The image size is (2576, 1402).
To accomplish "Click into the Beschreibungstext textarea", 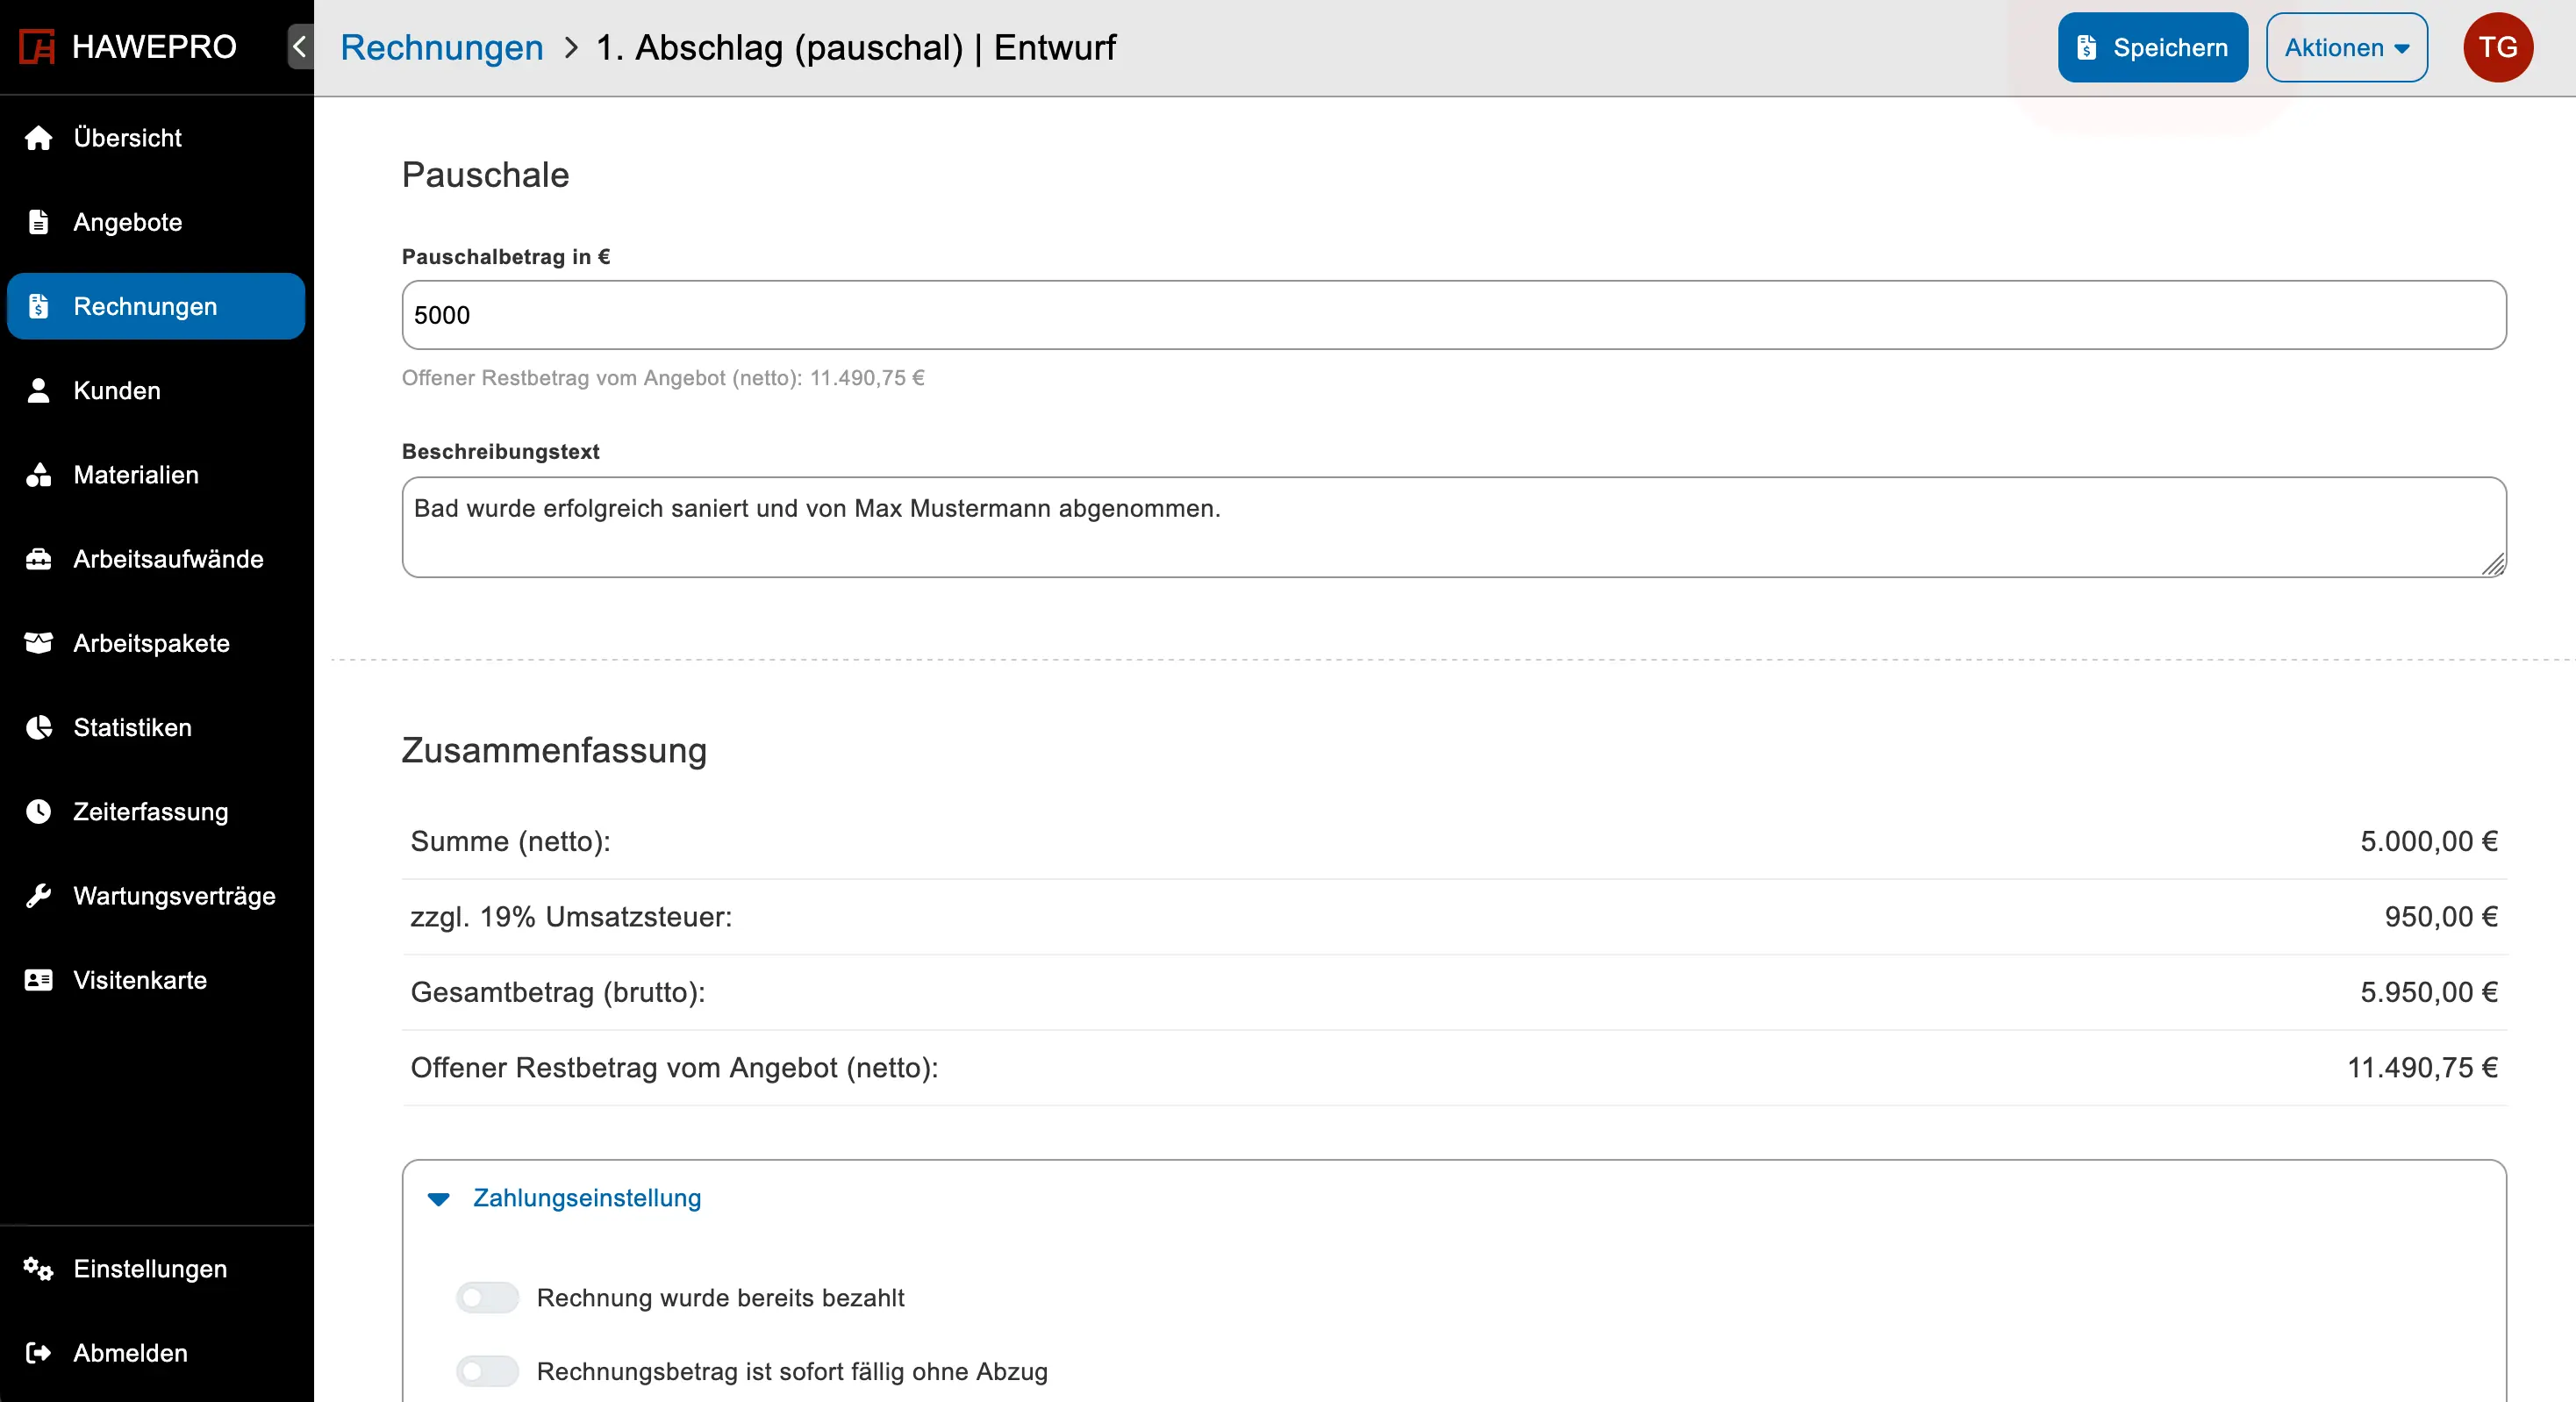I will pyautogui.click(x=1454, y=527).
